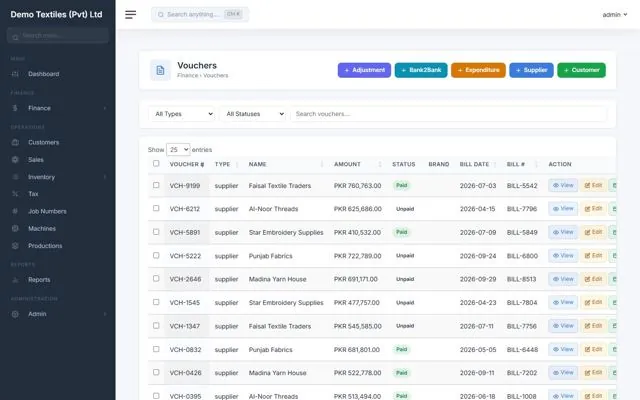Focus the Search vouchers input field
The height and width of the screenshot is (400, 640).
(448, 114)
